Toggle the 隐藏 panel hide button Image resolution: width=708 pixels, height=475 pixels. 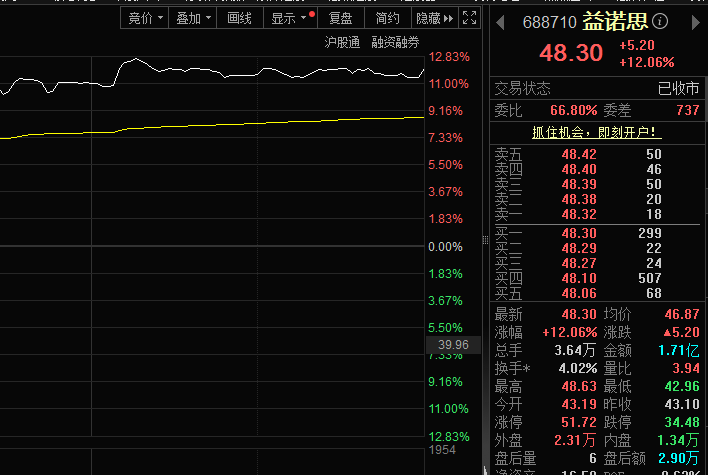click(x=434, y=18)
